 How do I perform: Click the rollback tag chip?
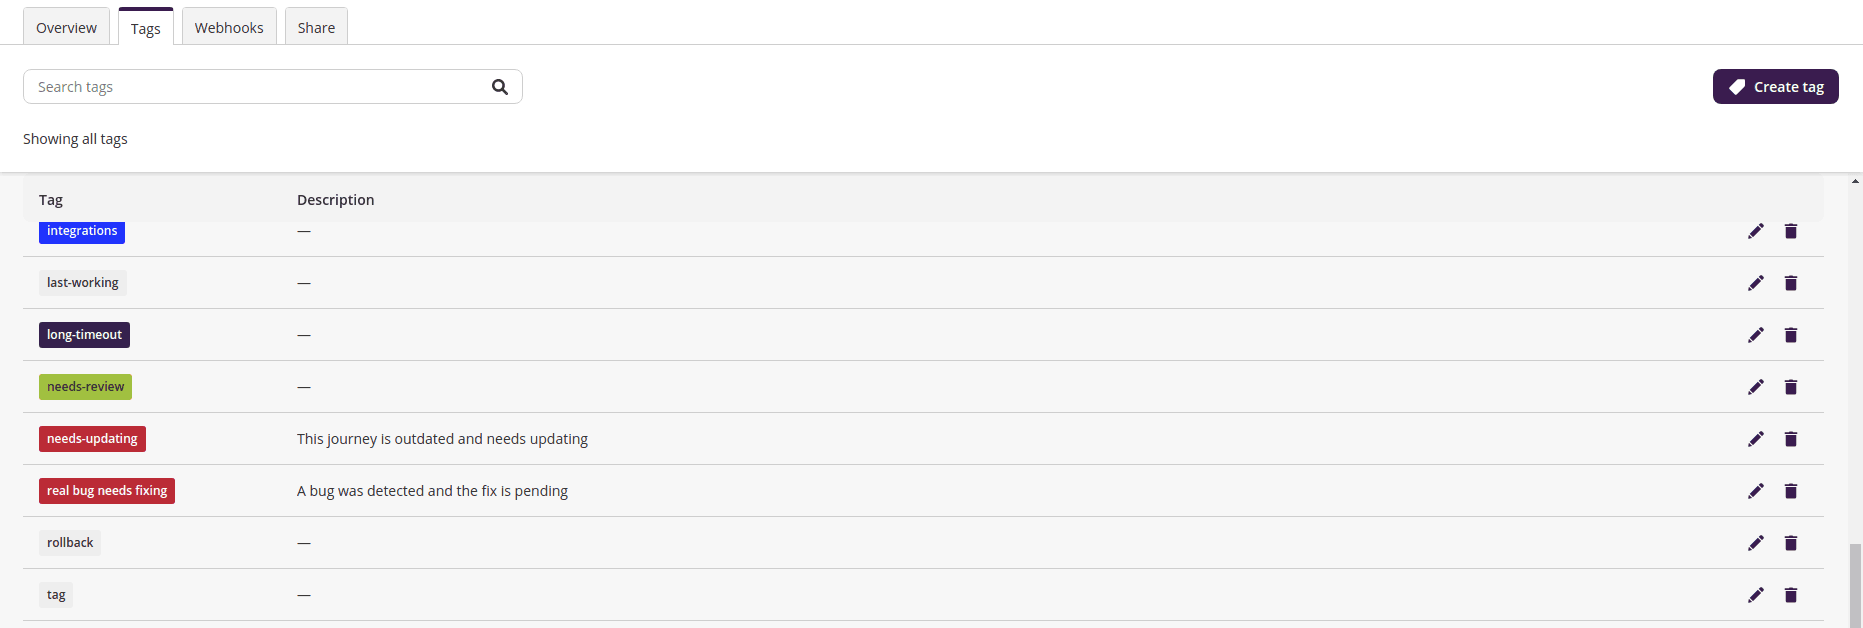(69, 542)
